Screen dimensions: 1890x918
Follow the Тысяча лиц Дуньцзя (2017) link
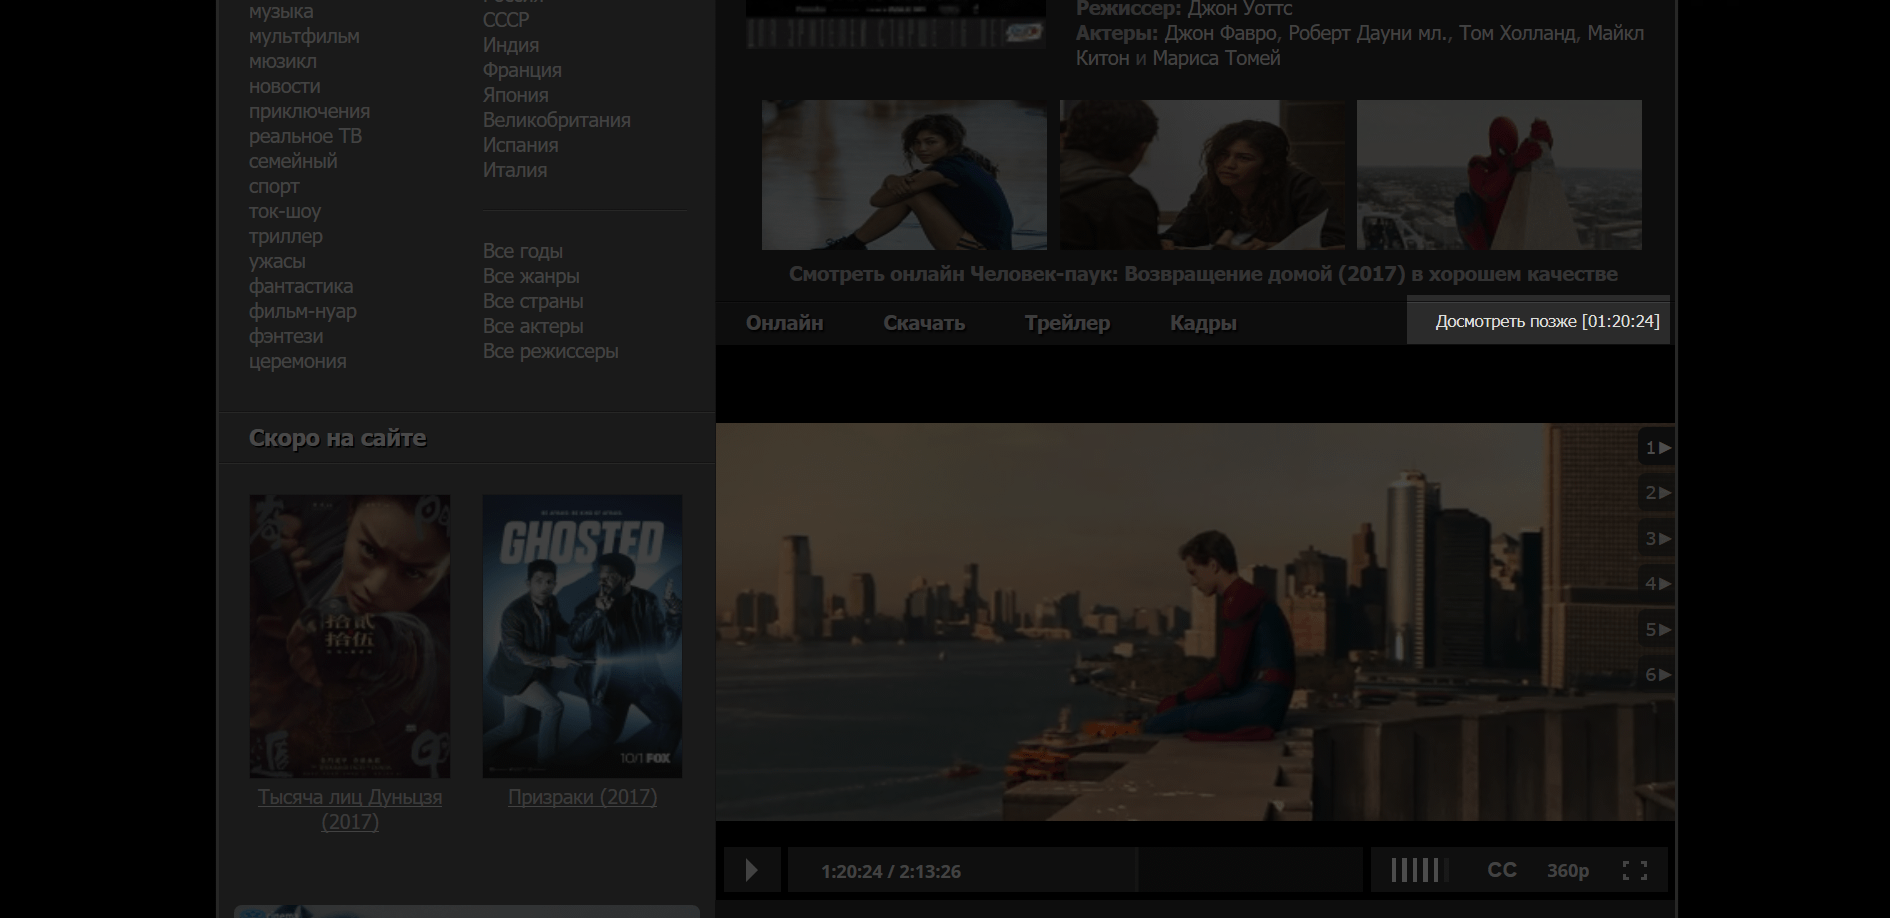click(x=350, y=809)
